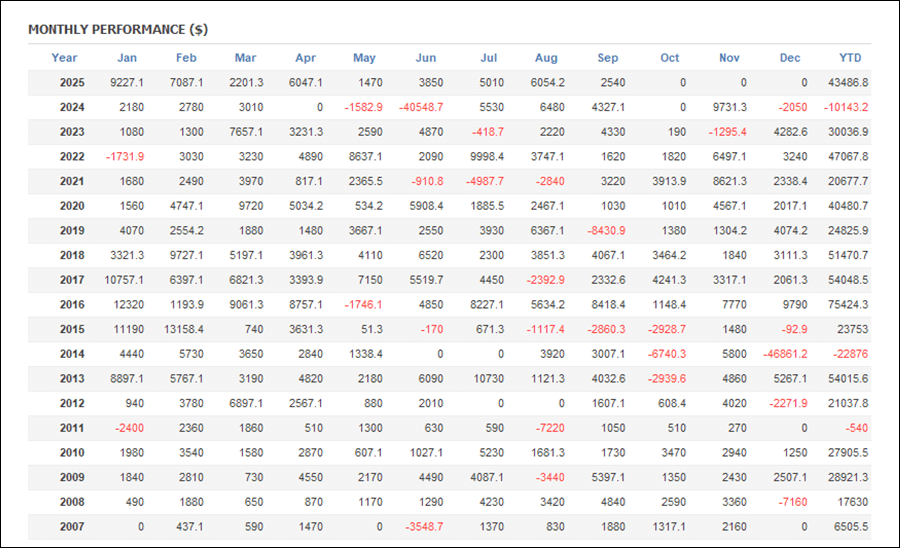The image size is (900, 548).
Task: Click the 9998.4 value in July 2022
Action: pos(482,157)
